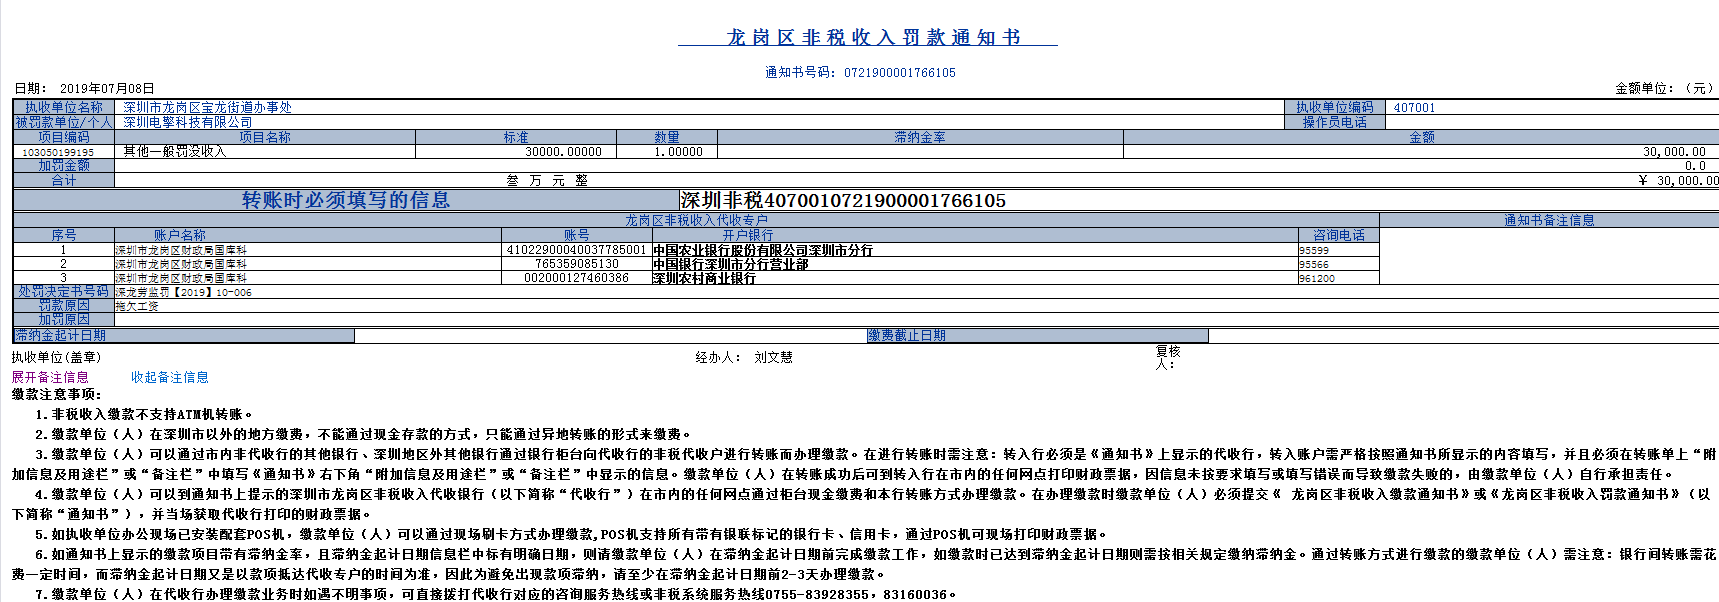Screen dimensions: 1719x602
Task: Select the decision number 深龙劳监罚【2019】10-006
Action: (184, 292)
